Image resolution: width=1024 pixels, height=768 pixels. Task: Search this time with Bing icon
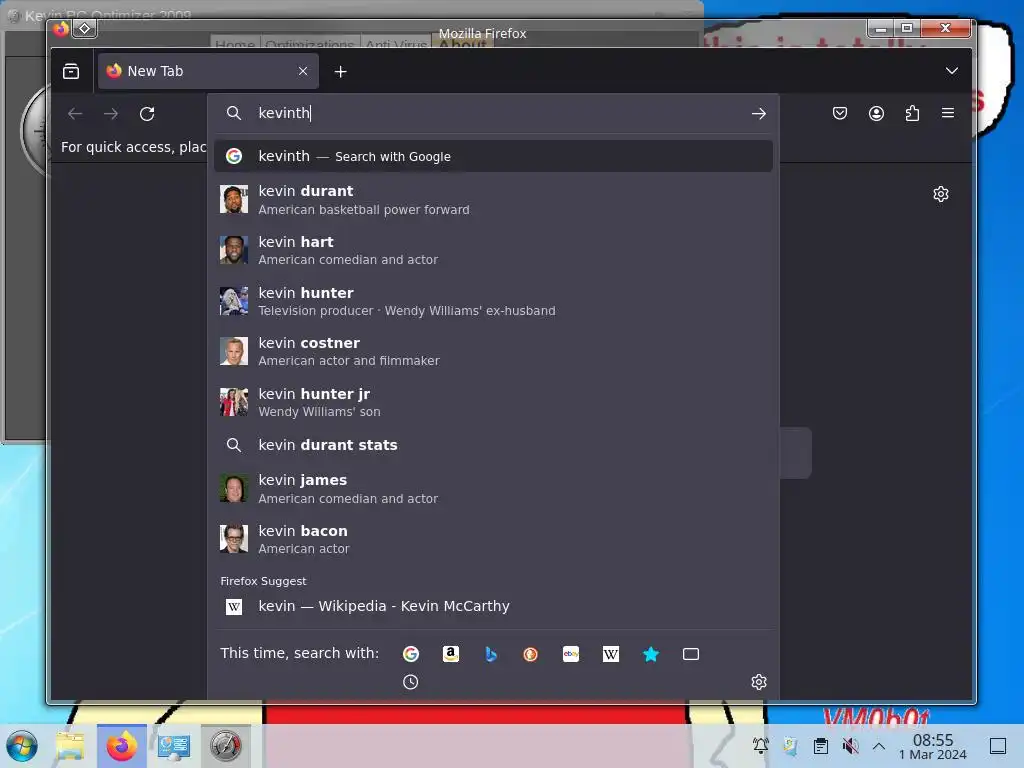(491, 654)
